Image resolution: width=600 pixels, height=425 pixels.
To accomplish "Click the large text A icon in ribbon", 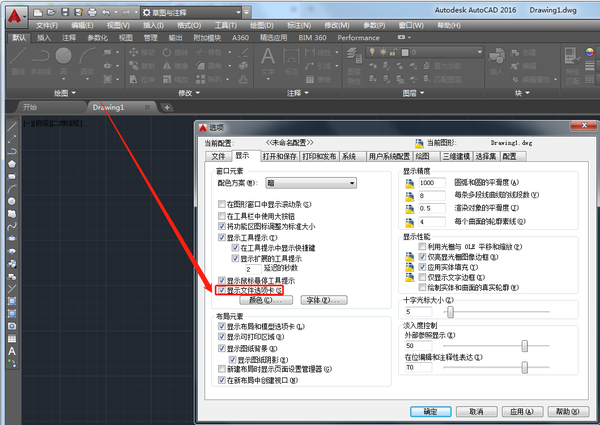I will (x=268, y=58).
